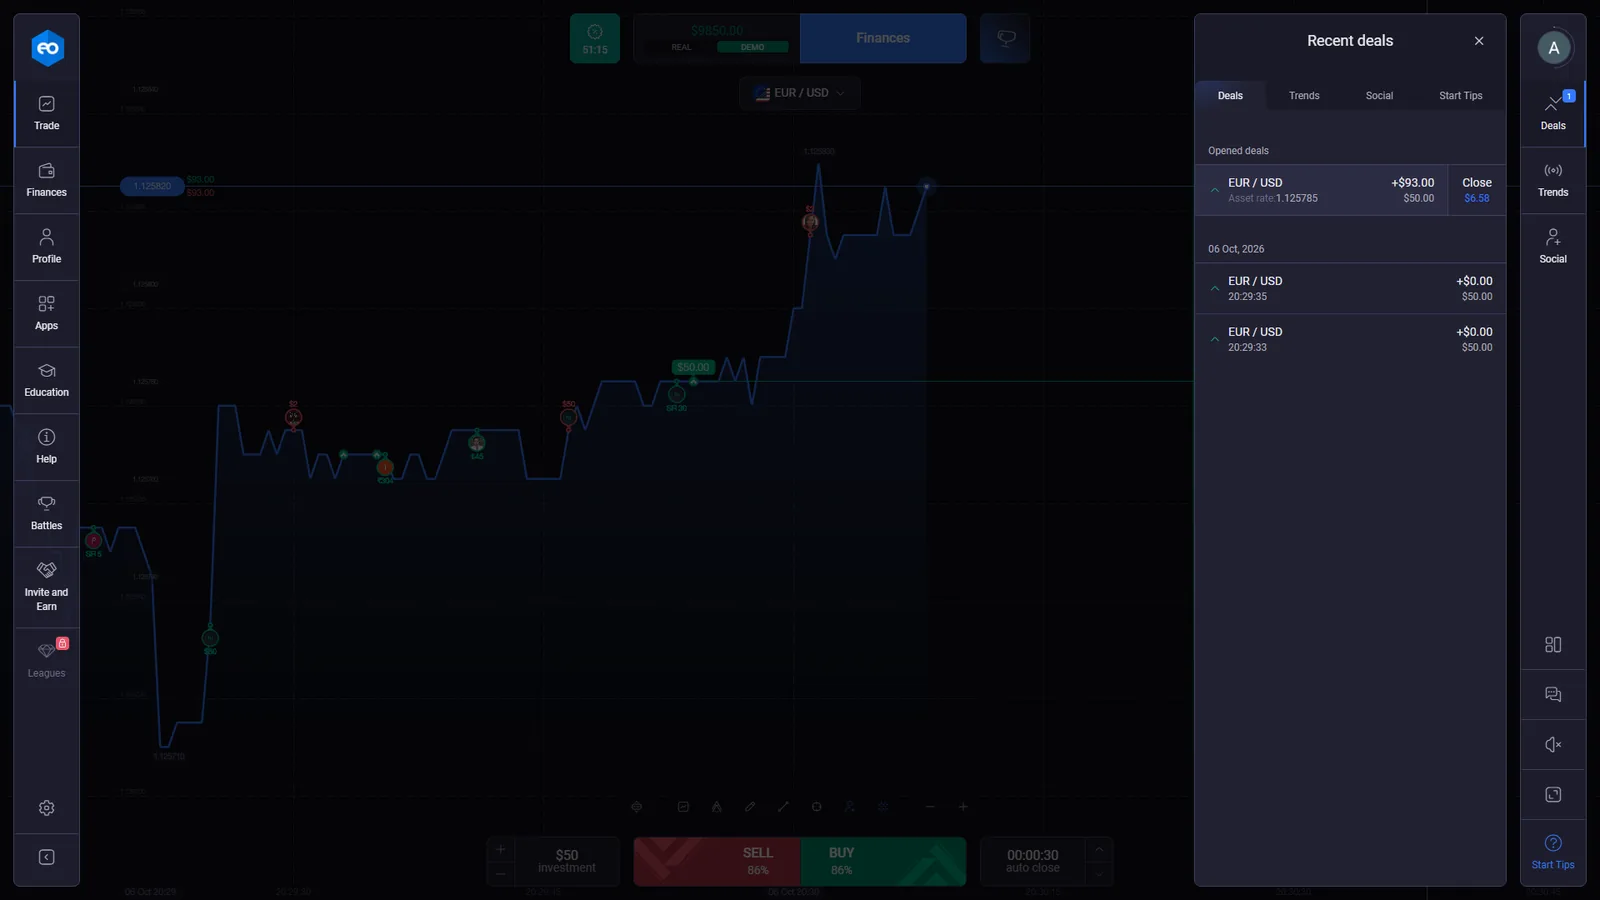Increase auto close time arrow
Image resolution: width=1600 pixels, height=900 pixels.
(x=1099, y=849)
